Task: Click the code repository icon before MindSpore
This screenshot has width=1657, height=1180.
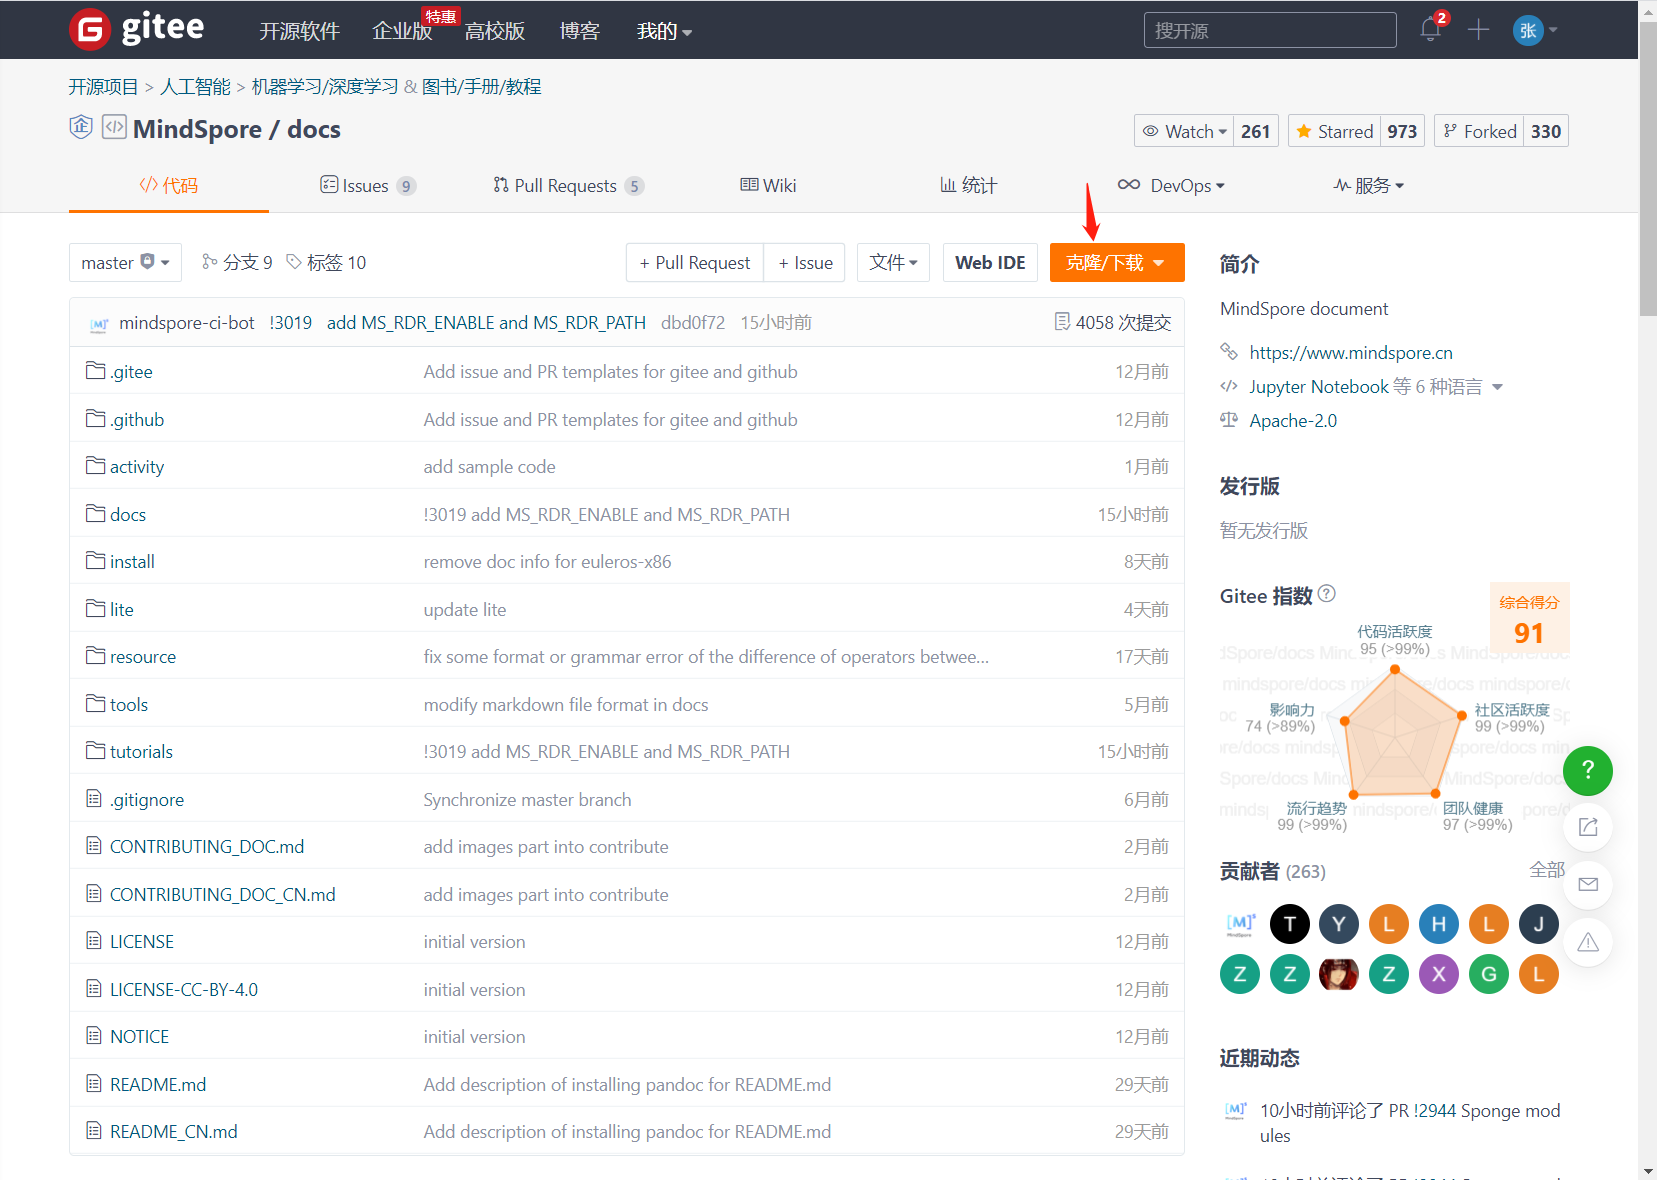Action: pyautogui.click(x=114, y=127)
